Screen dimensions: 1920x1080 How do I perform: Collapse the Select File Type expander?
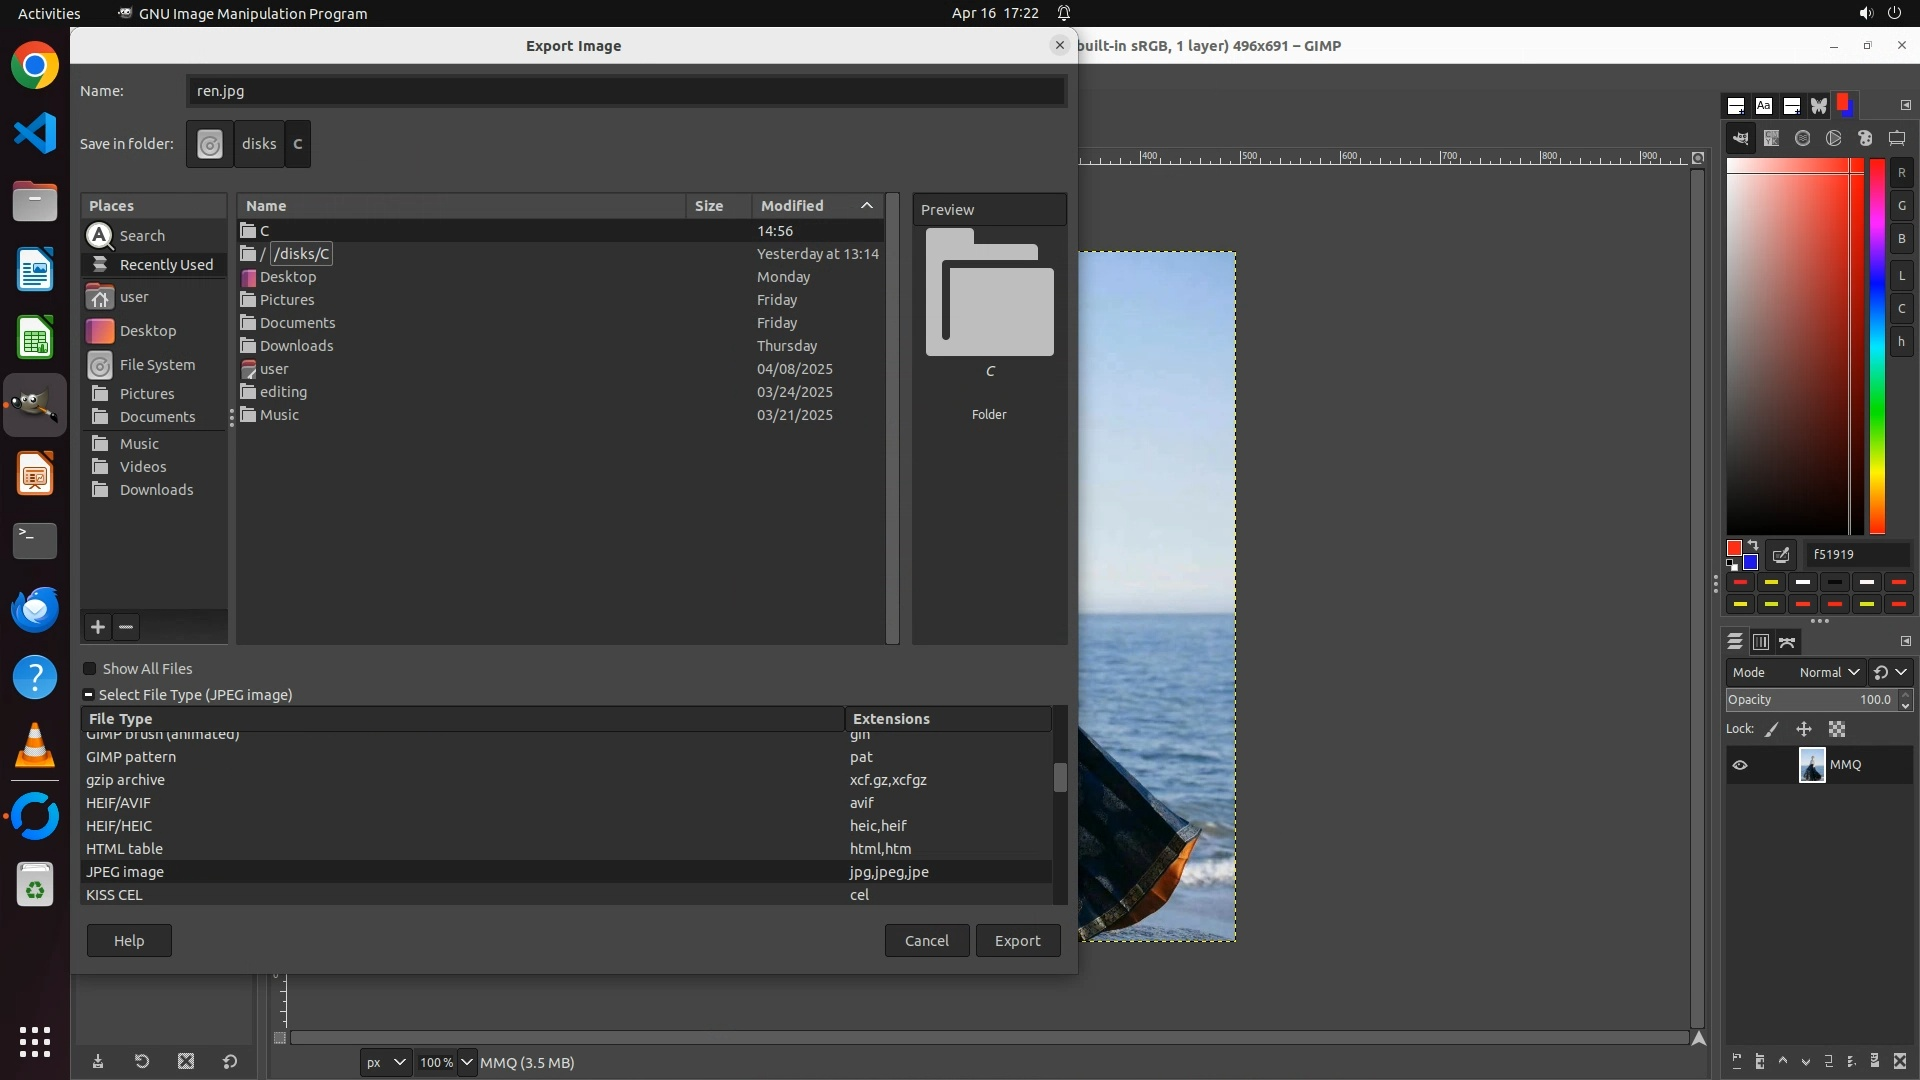click(x=88, y=695)
